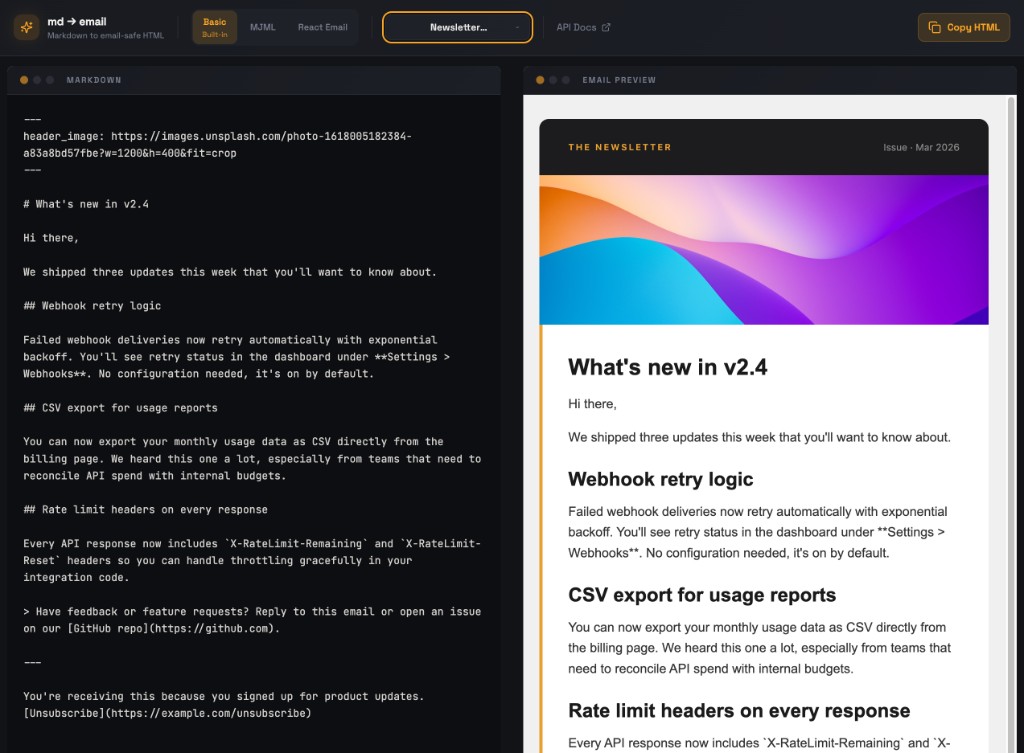Click the sparkle logo icon
This screenshot has height=753, width=1024.
tap(27, 26)
